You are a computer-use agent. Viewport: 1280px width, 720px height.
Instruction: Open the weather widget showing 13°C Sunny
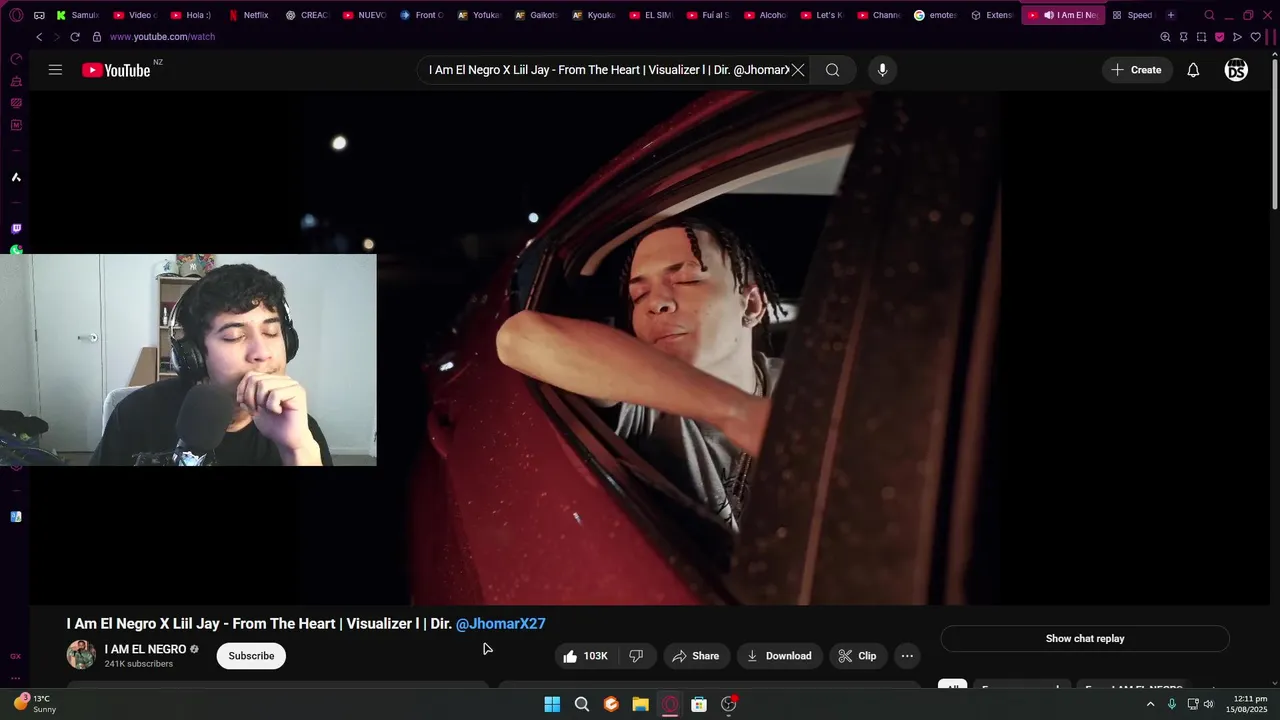tap(36, 704)
